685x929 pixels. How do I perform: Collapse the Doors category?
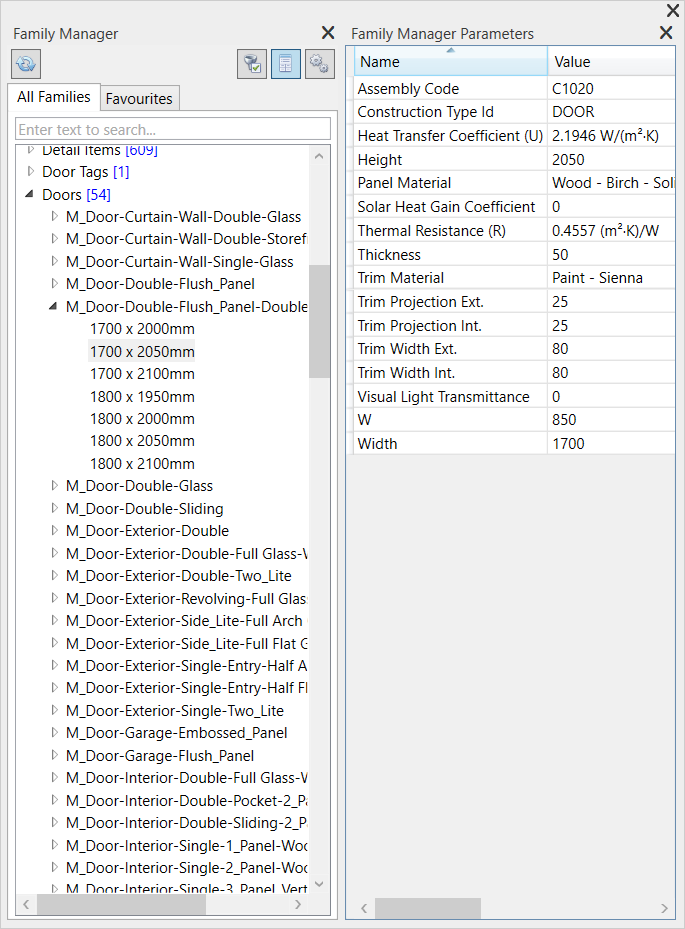click(31, 194)
